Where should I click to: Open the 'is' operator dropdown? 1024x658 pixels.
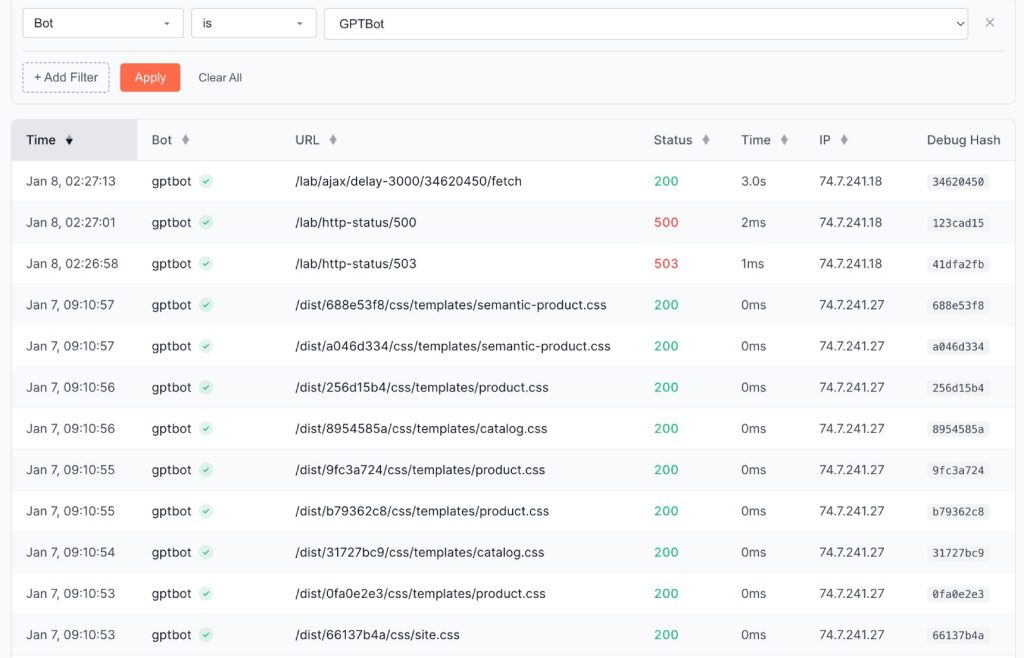[x=253, y=23]
